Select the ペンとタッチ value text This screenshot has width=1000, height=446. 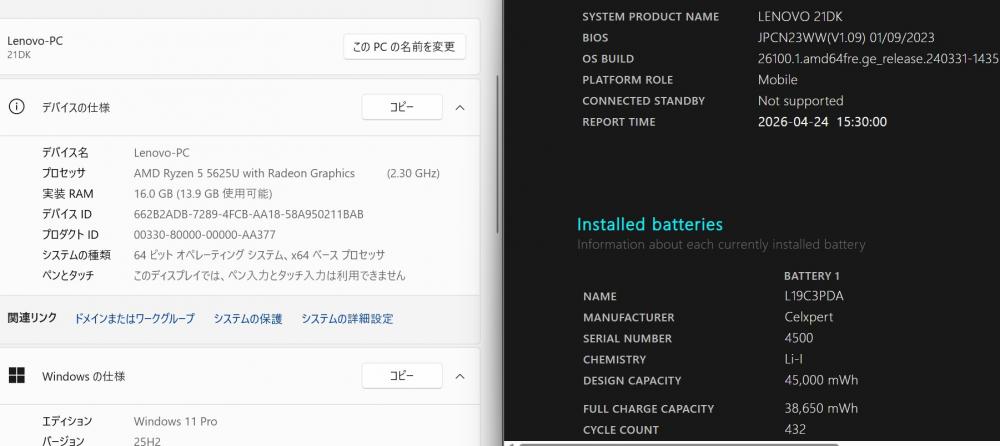pos(269,275)
